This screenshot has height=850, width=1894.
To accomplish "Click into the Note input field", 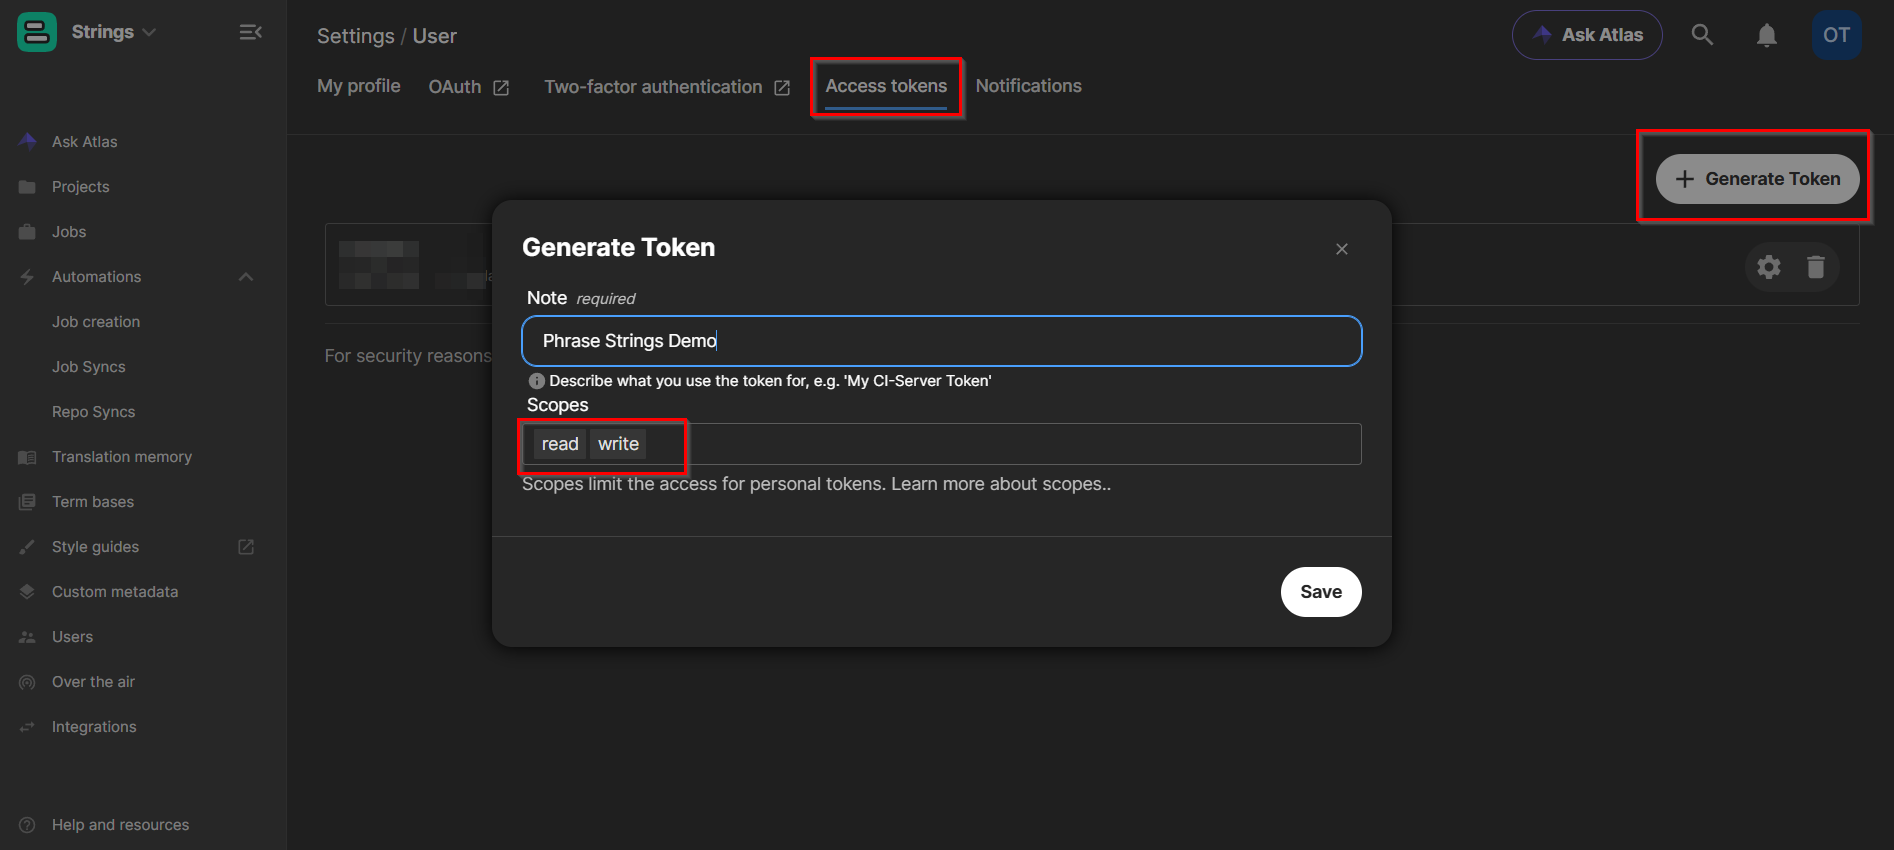I will (x=942, y=341).
